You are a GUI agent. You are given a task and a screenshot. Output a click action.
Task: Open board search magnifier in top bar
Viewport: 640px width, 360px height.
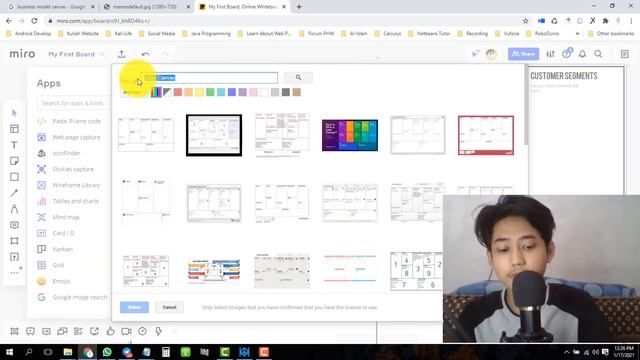(598, 54)
